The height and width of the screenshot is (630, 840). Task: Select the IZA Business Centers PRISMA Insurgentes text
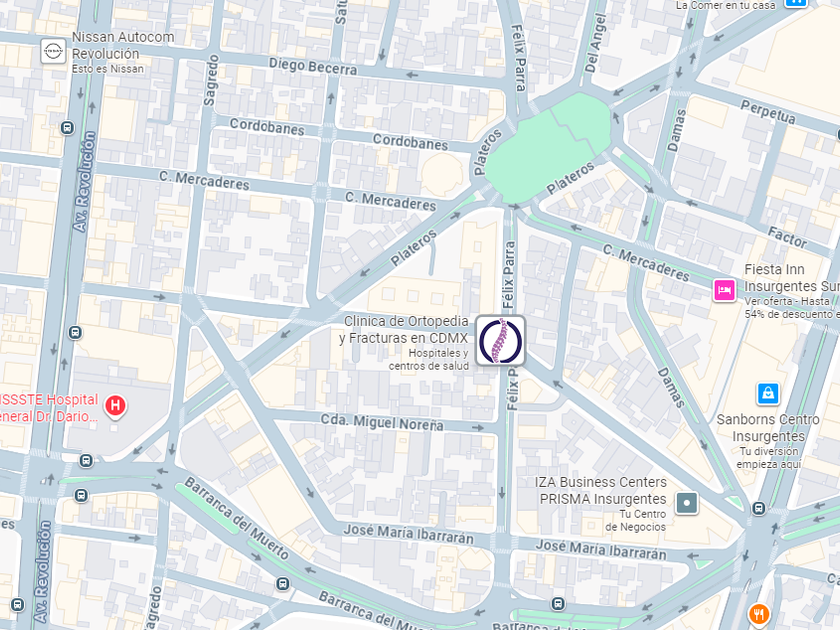(x=601, y=490)
